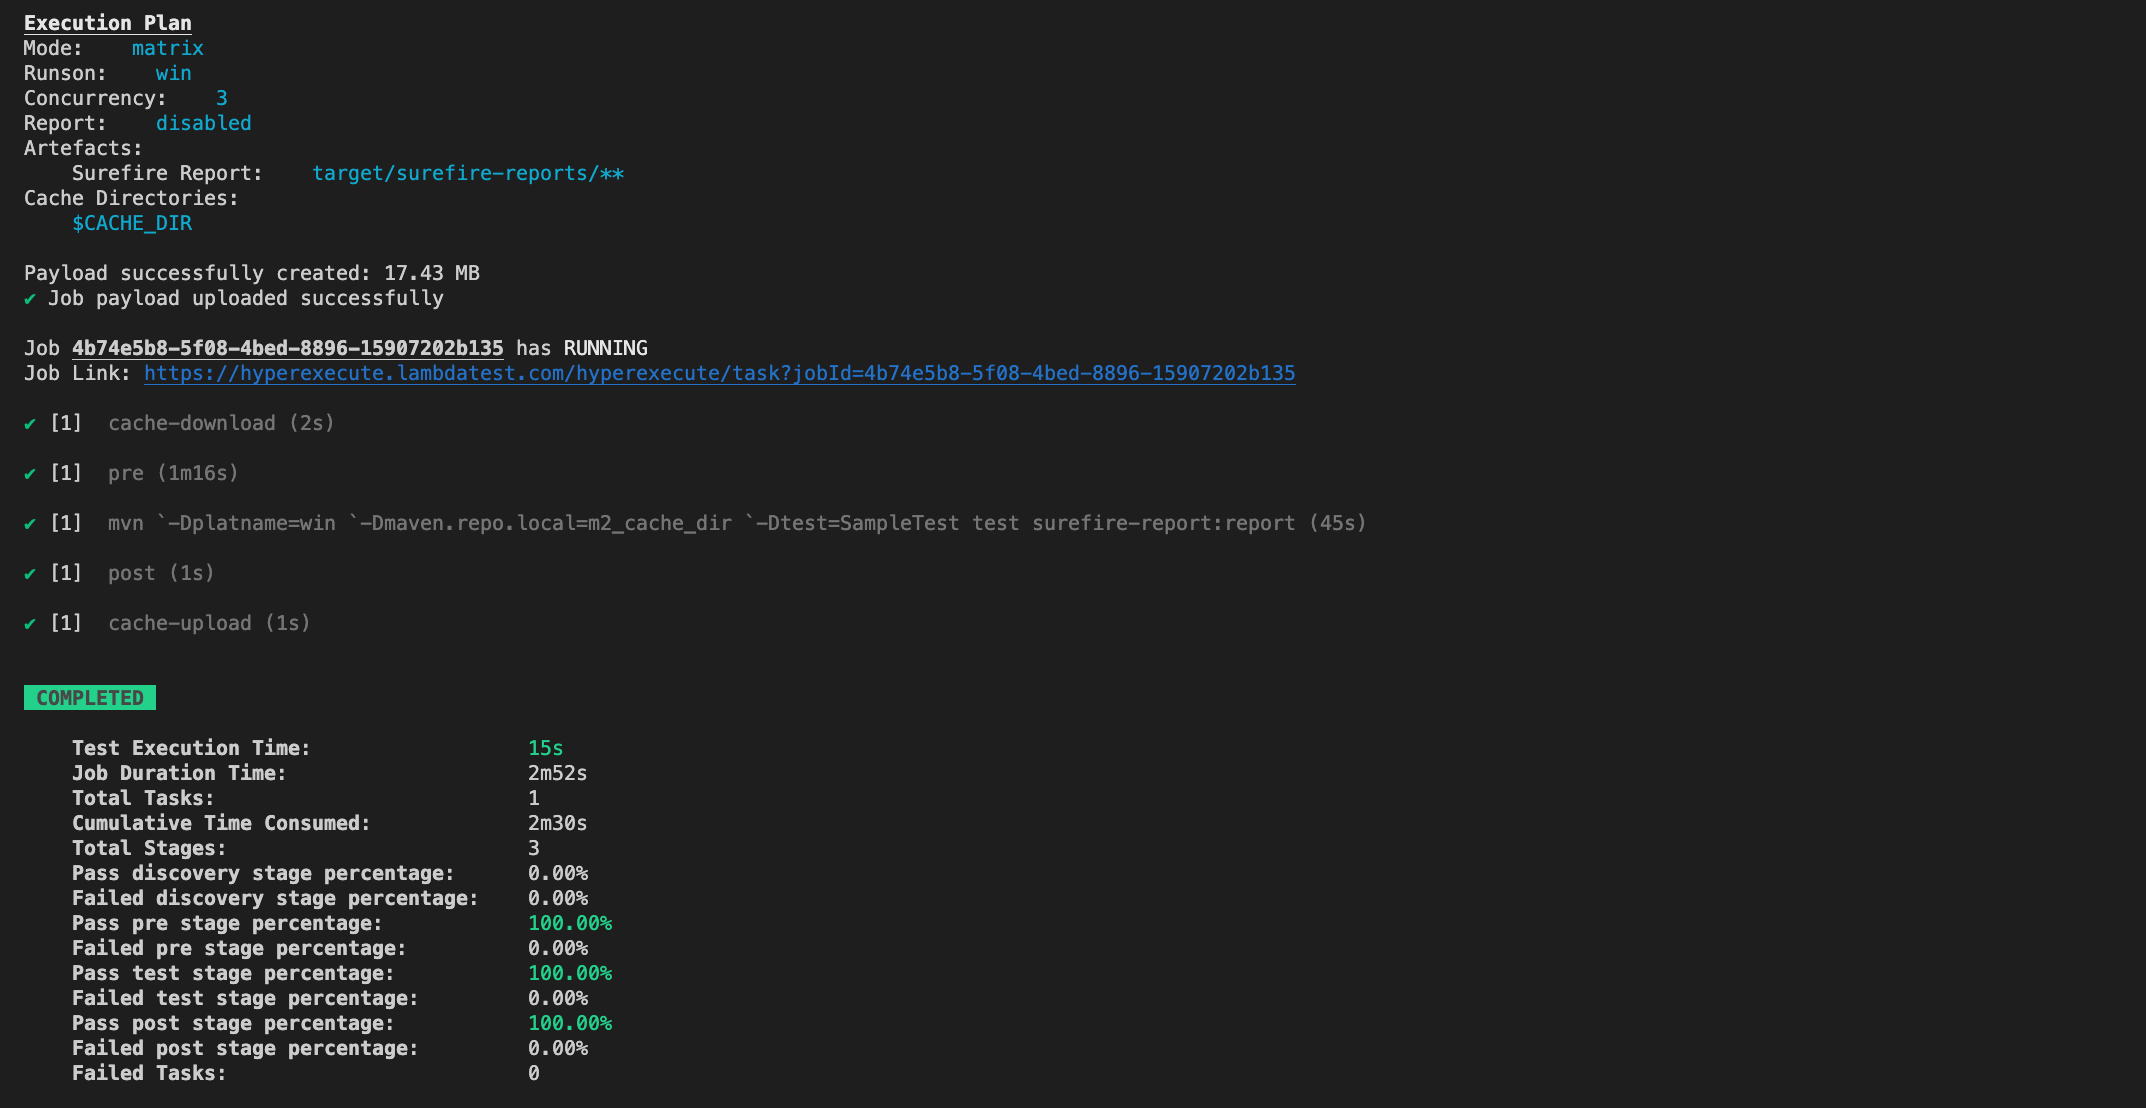
Task: Click the disabled Report value
Action: point(203,123)
